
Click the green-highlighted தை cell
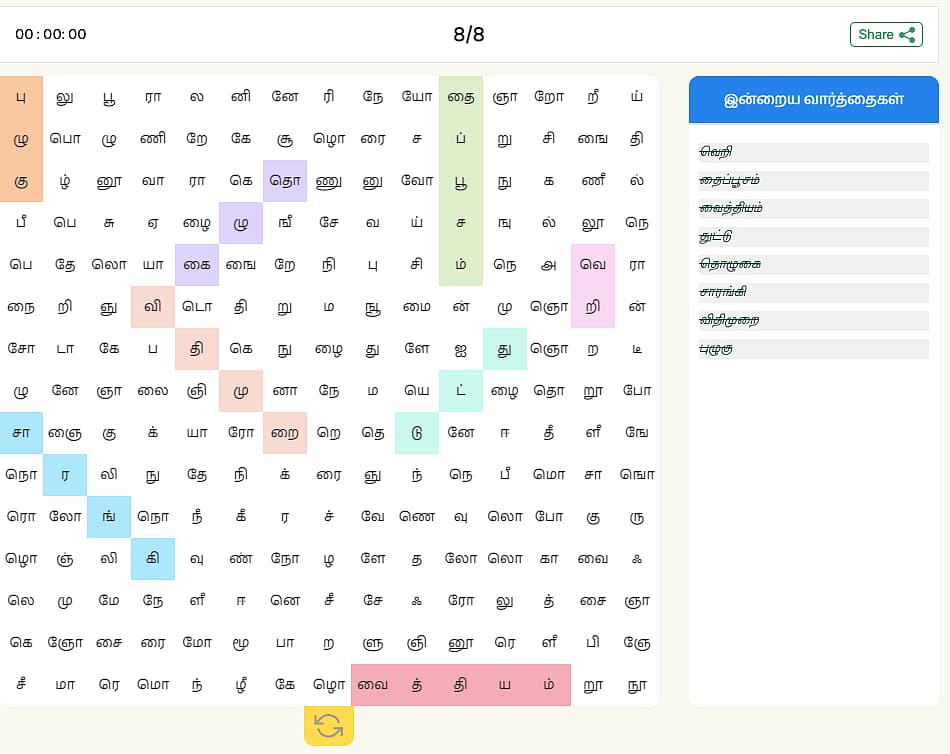(x=461, y=97)
